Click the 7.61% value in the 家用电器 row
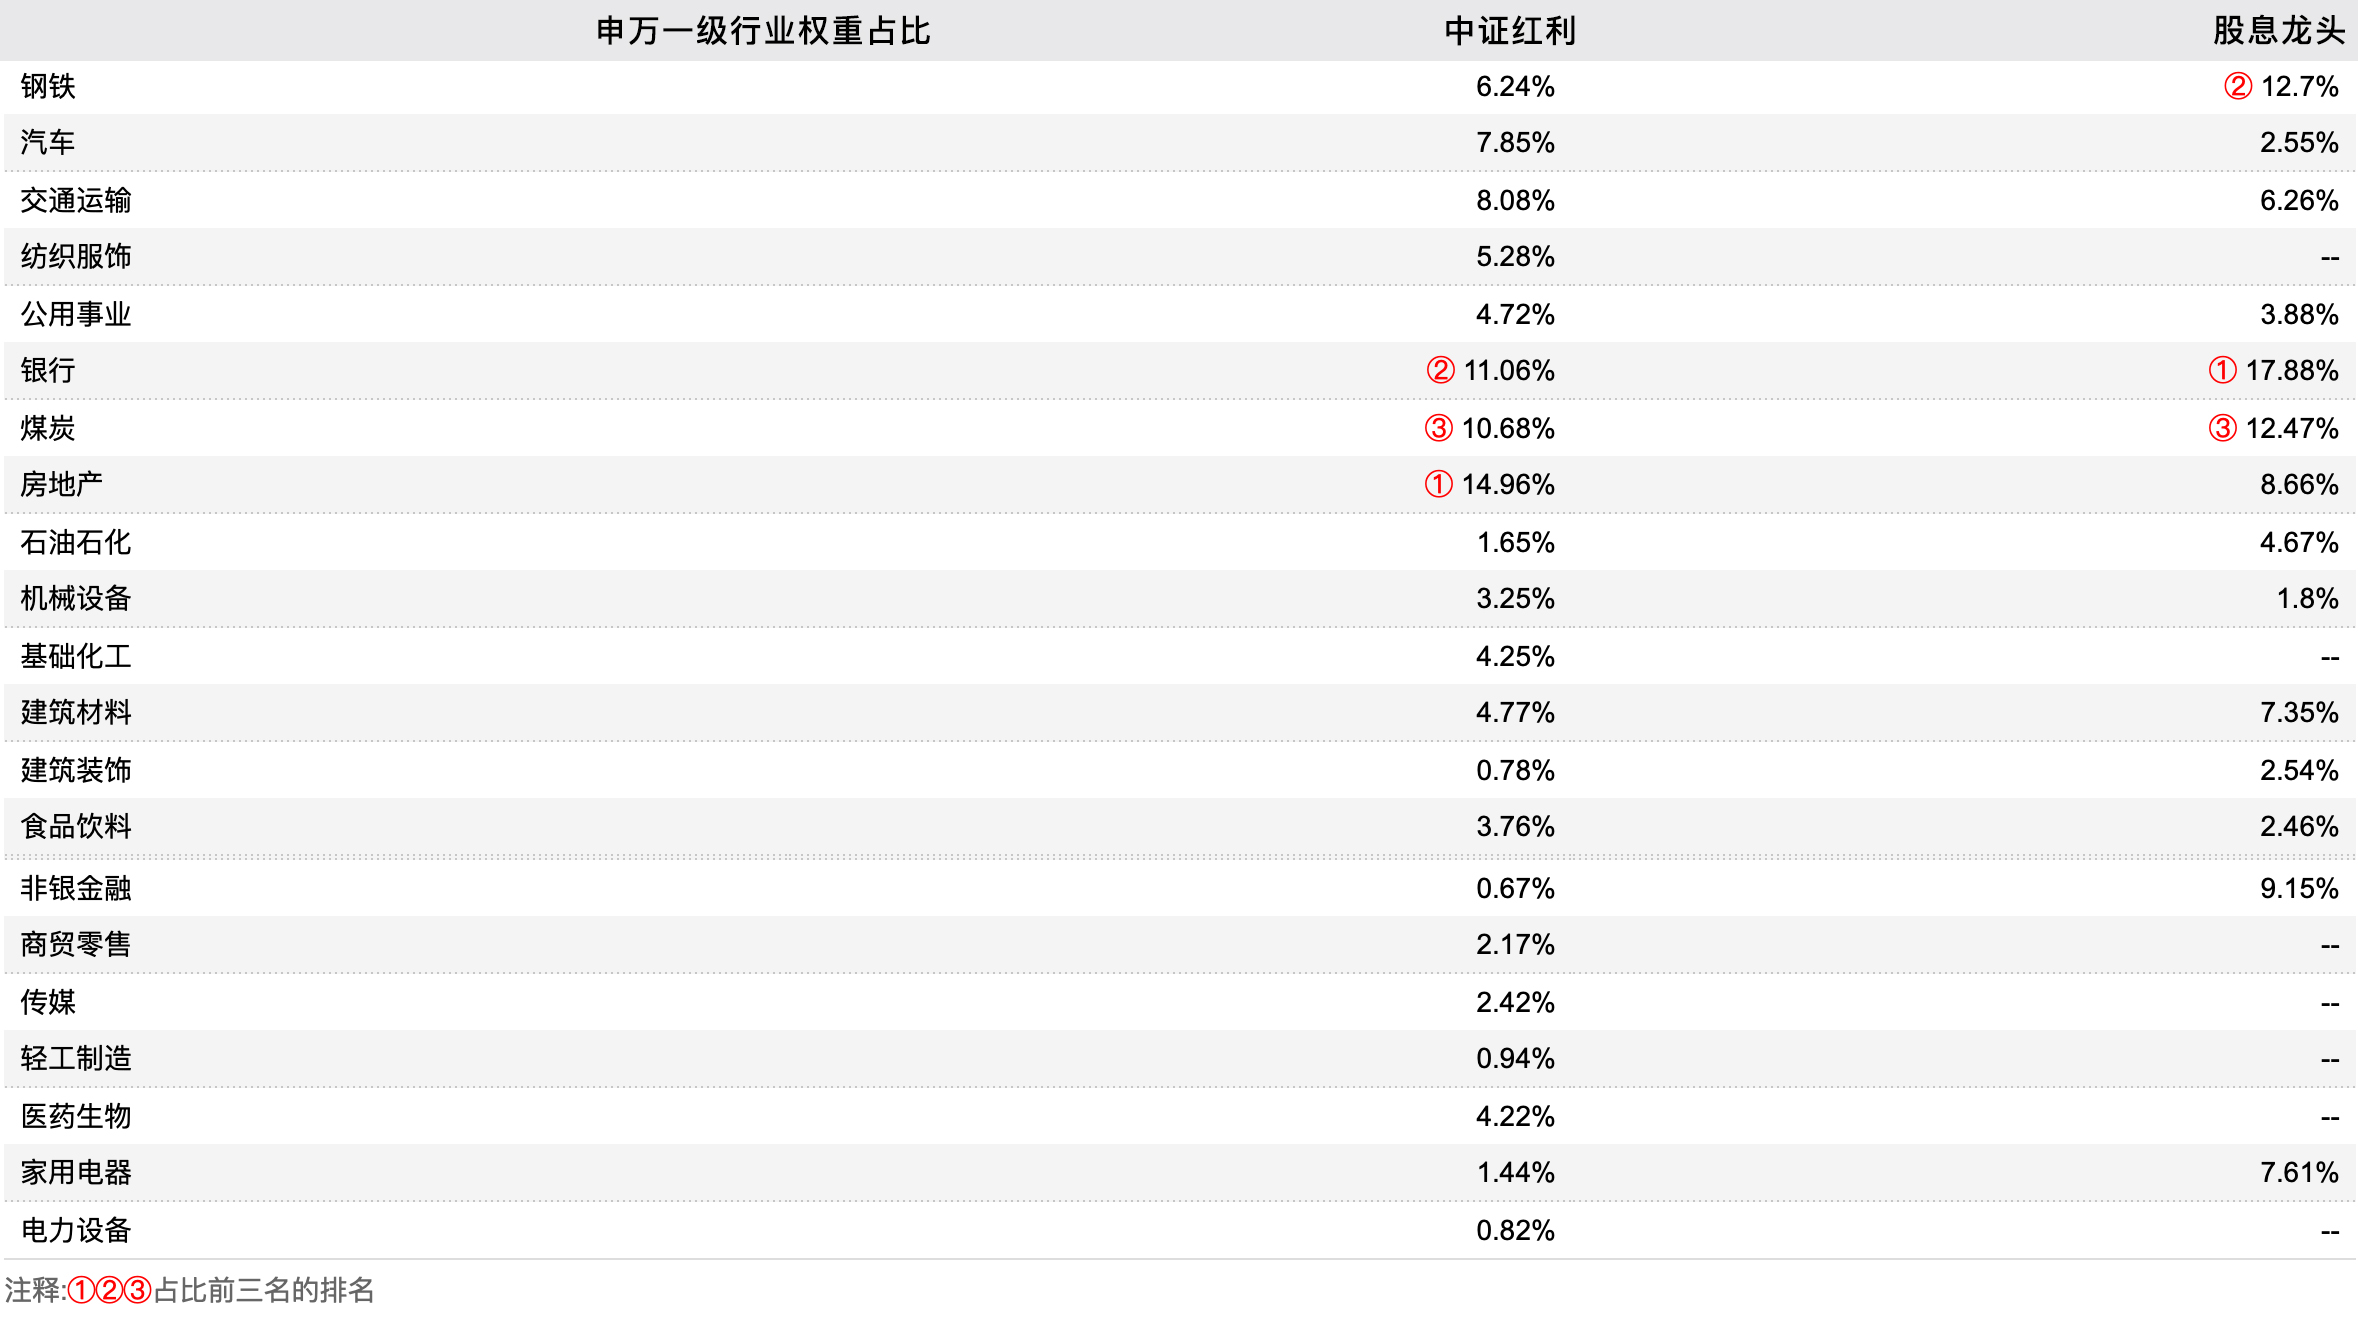 (x=2298, y=1173)
